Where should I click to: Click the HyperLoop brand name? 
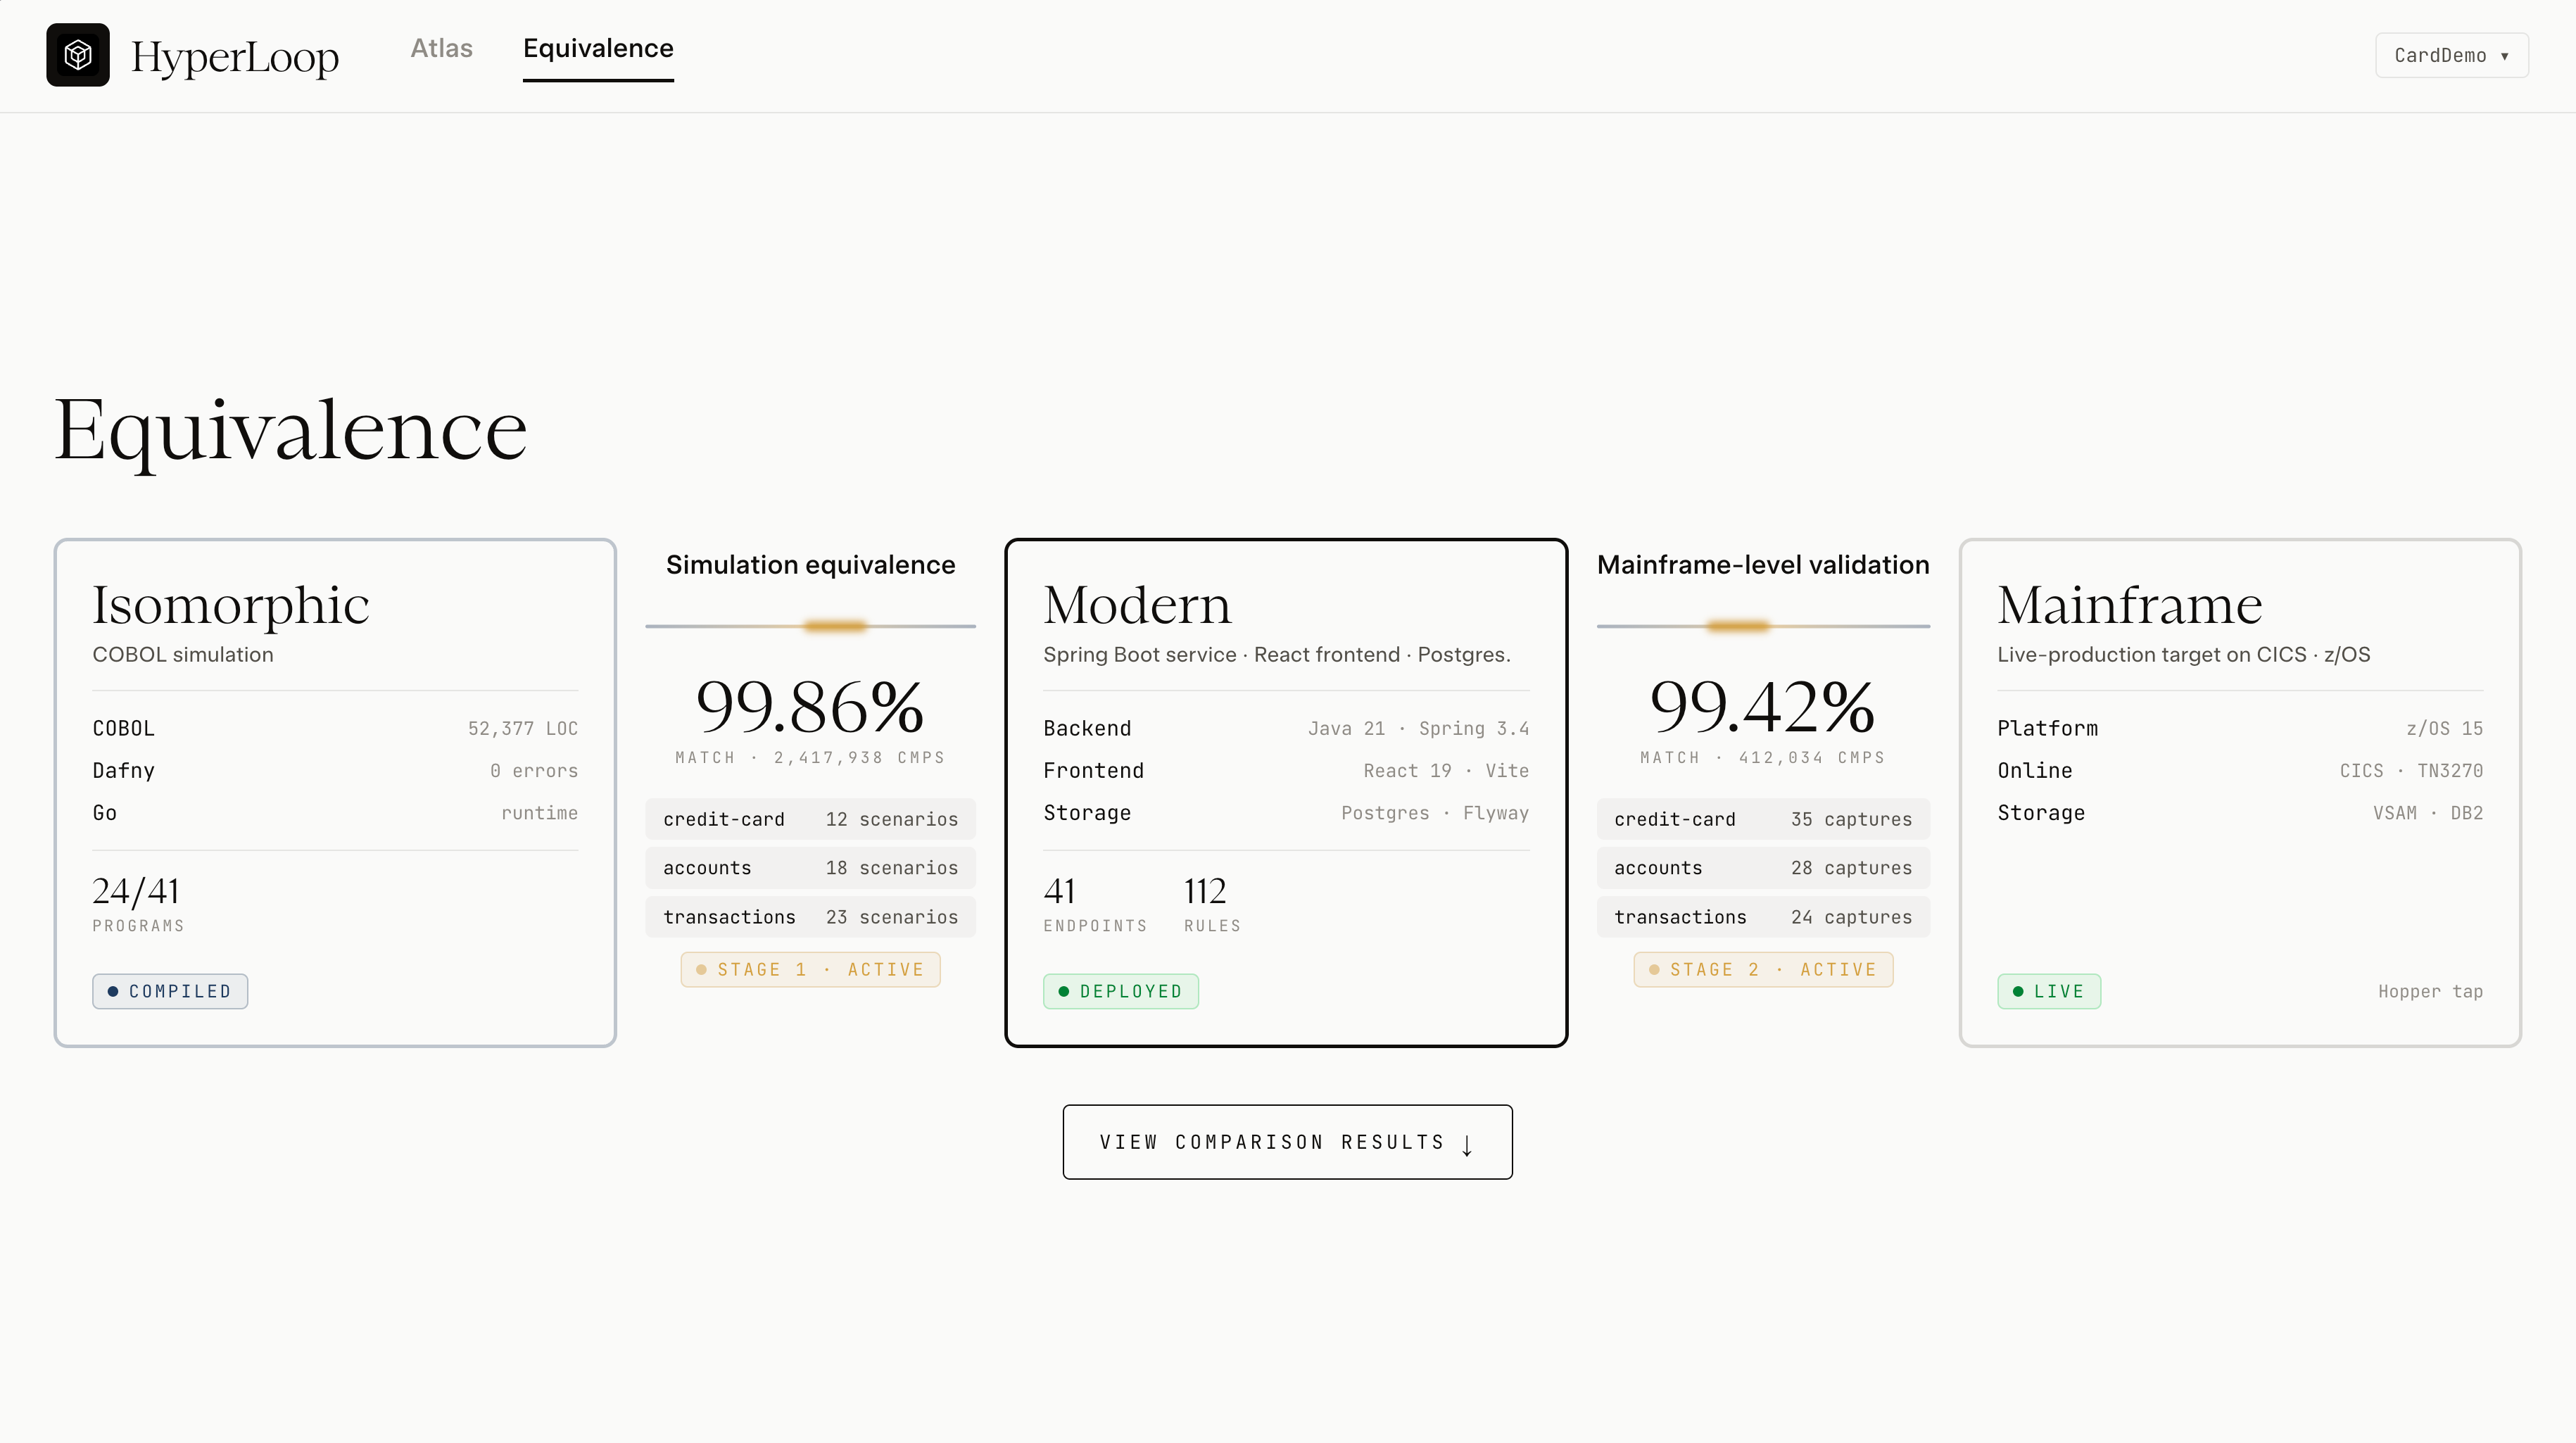tap(235, 56)
